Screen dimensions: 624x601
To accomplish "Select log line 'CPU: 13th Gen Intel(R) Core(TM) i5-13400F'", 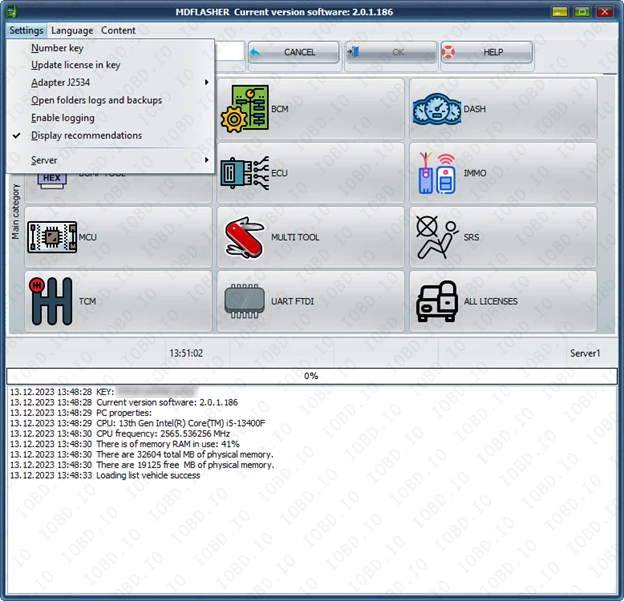I will click(x=137, y=423).
